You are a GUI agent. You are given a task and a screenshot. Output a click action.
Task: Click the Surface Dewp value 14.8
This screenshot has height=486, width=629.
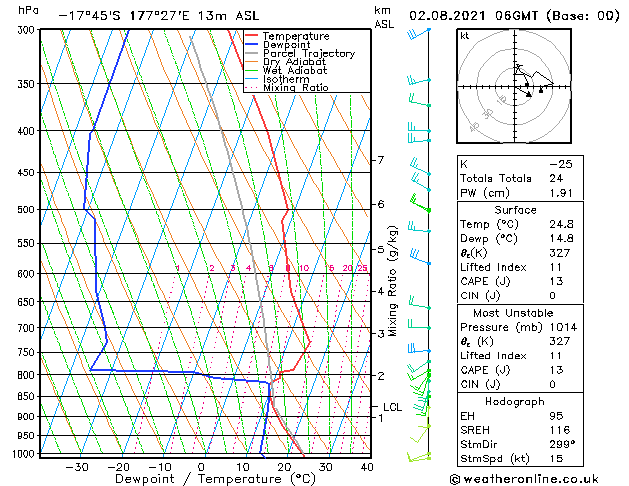click(561, 238)
